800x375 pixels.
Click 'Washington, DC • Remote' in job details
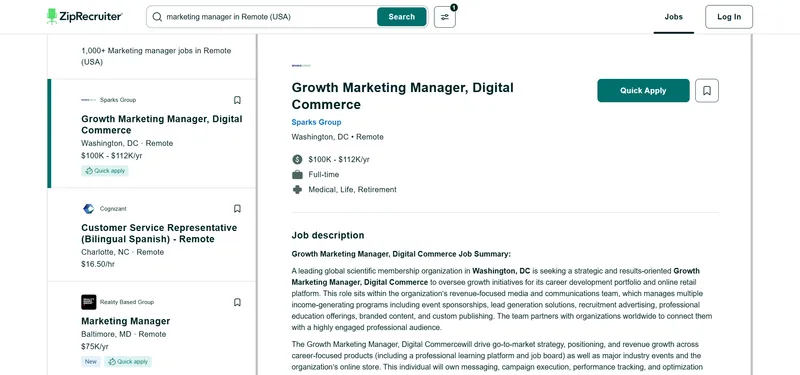pos(337,137)
